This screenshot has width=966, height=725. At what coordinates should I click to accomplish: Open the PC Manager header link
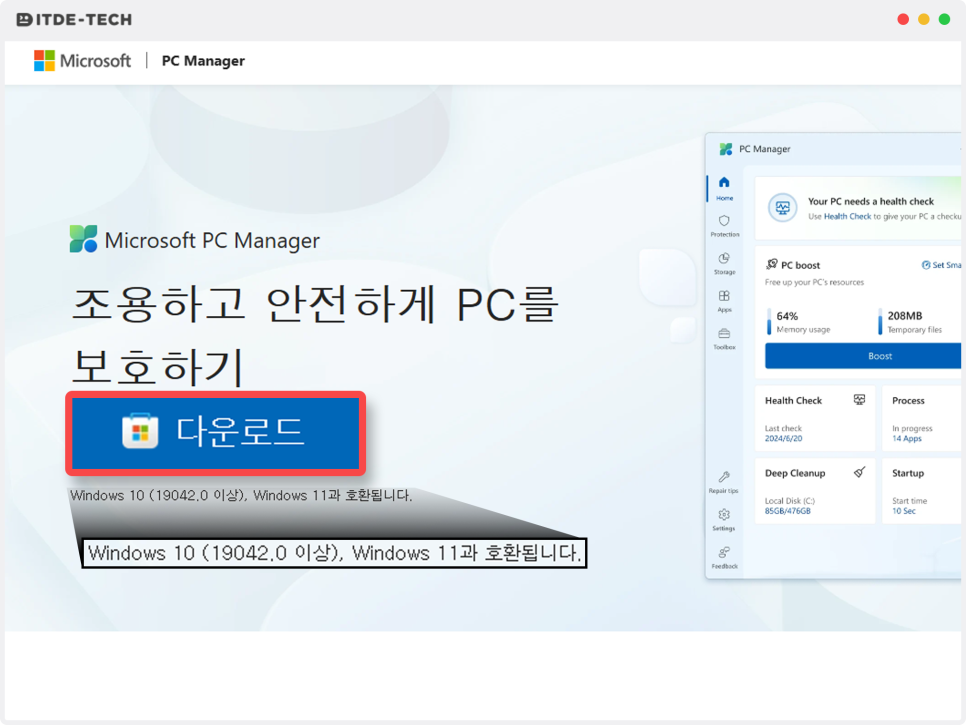click(203, 61)
